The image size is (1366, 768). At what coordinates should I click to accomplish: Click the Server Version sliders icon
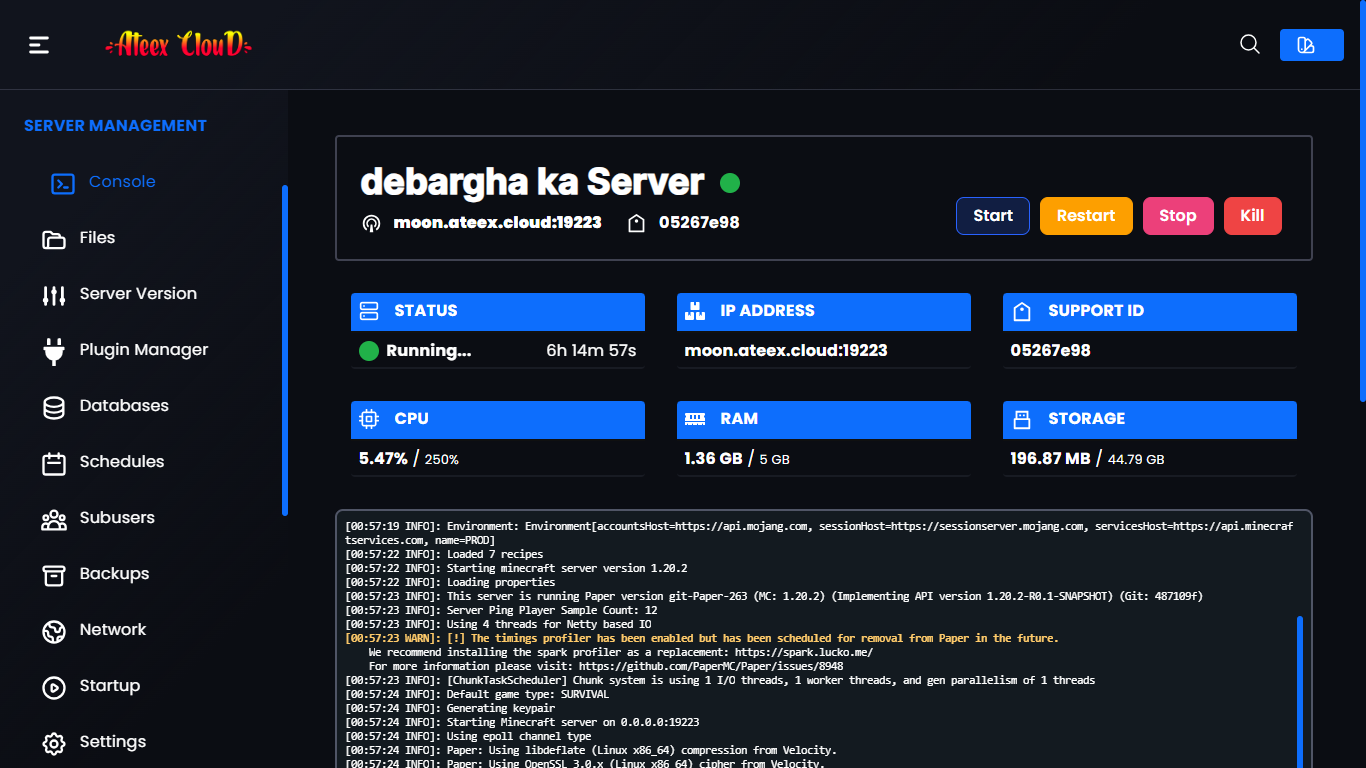(x=53, y=295)
